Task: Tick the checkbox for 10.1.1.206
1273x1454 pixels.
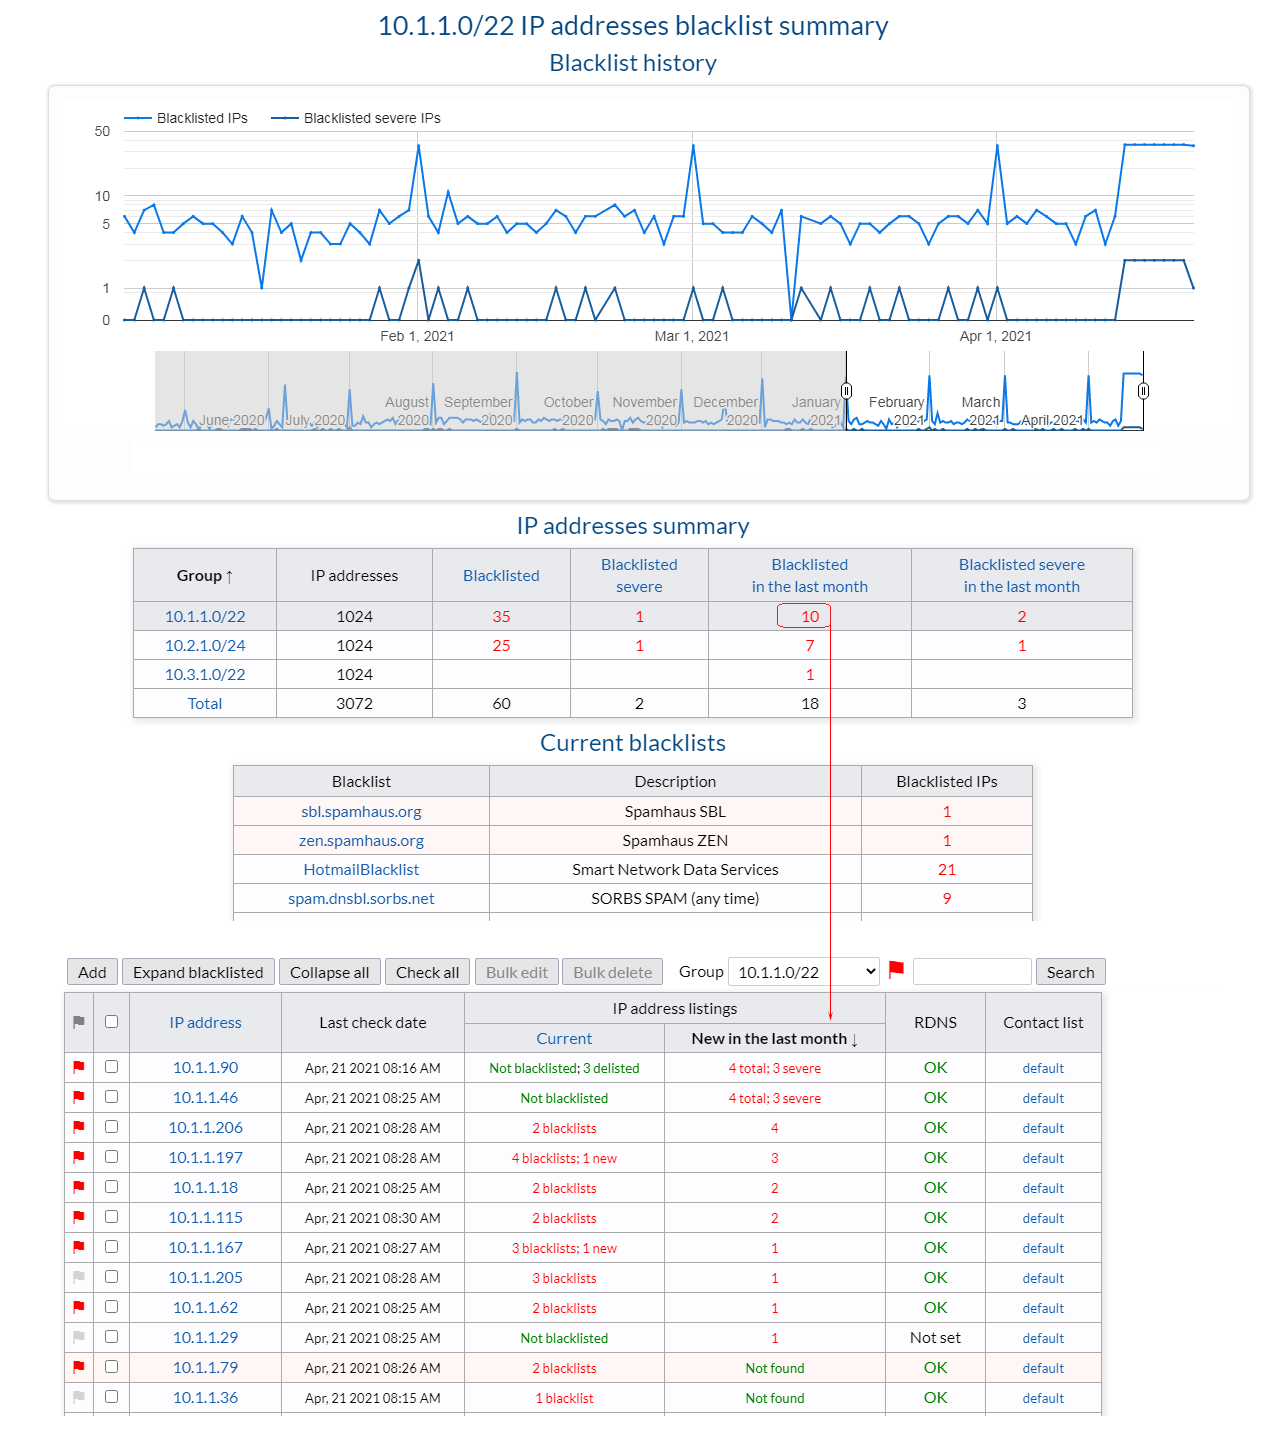Action: pyautogui.click(x=111, y=1127)
